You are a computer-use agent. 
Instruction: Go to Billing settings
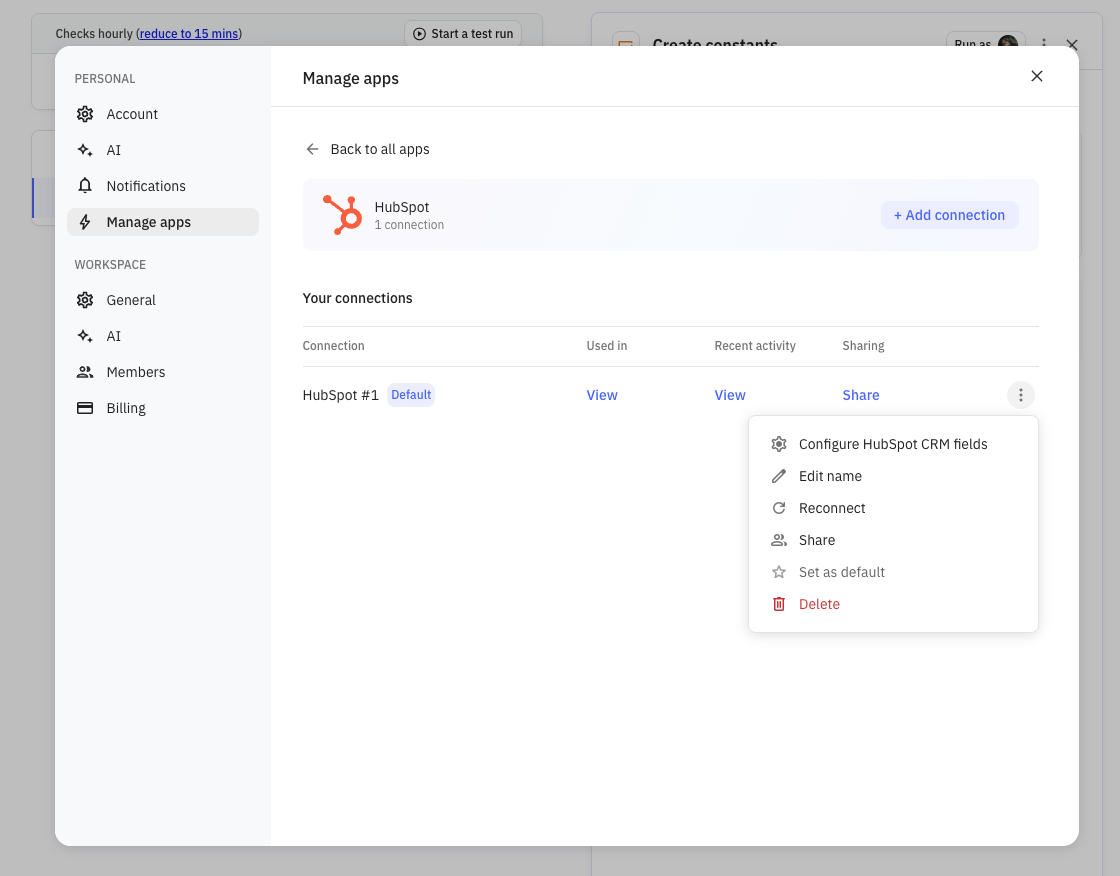(126, 408)
